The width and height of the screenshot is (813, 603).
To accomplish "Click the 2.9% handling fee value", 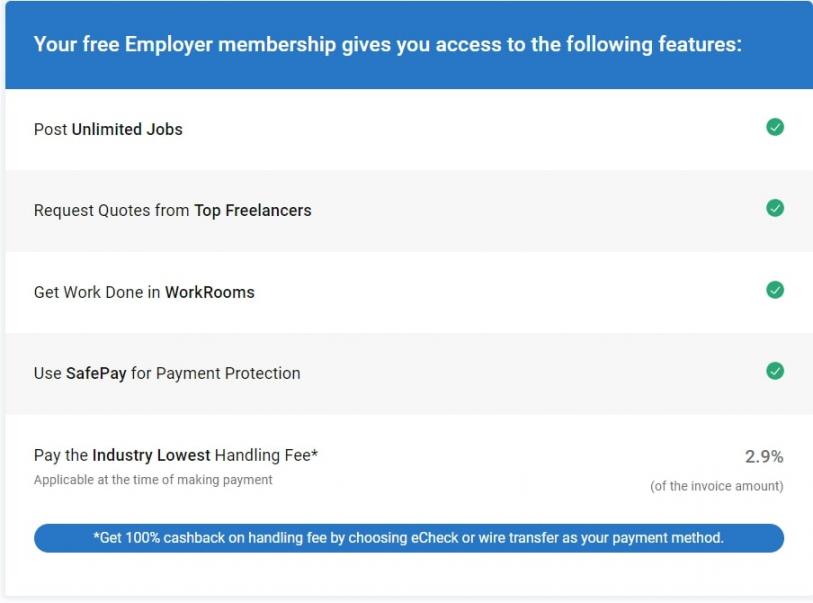I will pyautogui.click(x=764, y=456).
